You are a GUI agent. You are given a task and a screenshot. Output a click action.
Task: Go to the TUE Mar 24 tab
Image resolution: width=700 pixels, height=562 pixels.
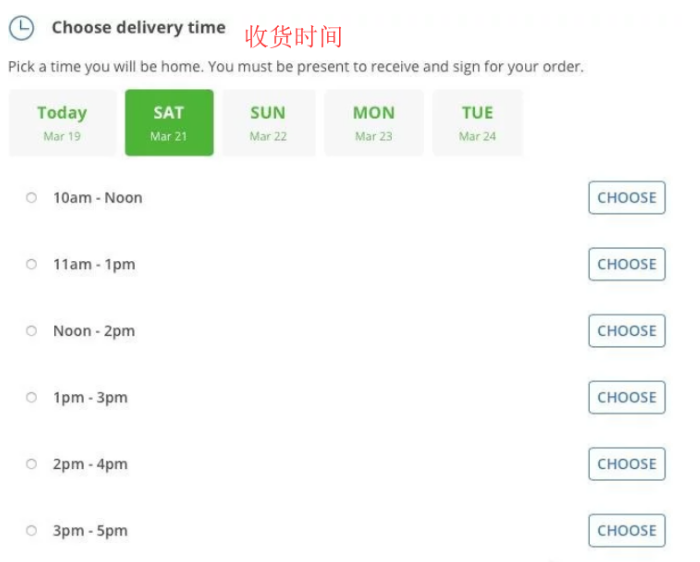tap(477, 123)
